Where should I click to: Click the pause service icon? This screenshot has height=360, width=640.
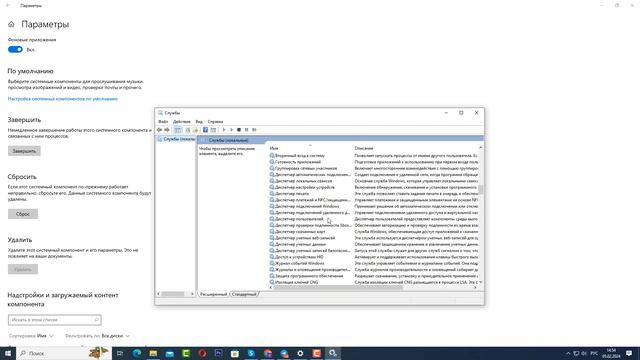[x=247, y=130]
